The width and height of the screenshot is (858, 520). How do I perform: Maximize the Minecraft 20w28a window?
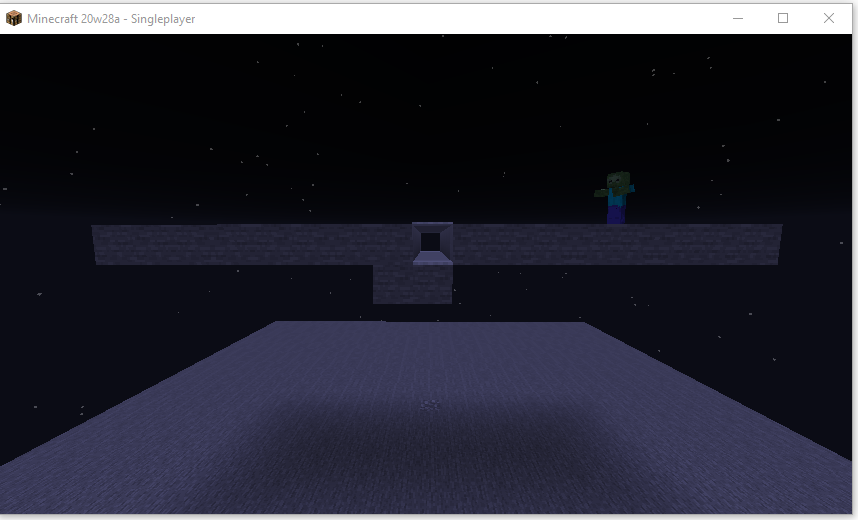[783, 19]
